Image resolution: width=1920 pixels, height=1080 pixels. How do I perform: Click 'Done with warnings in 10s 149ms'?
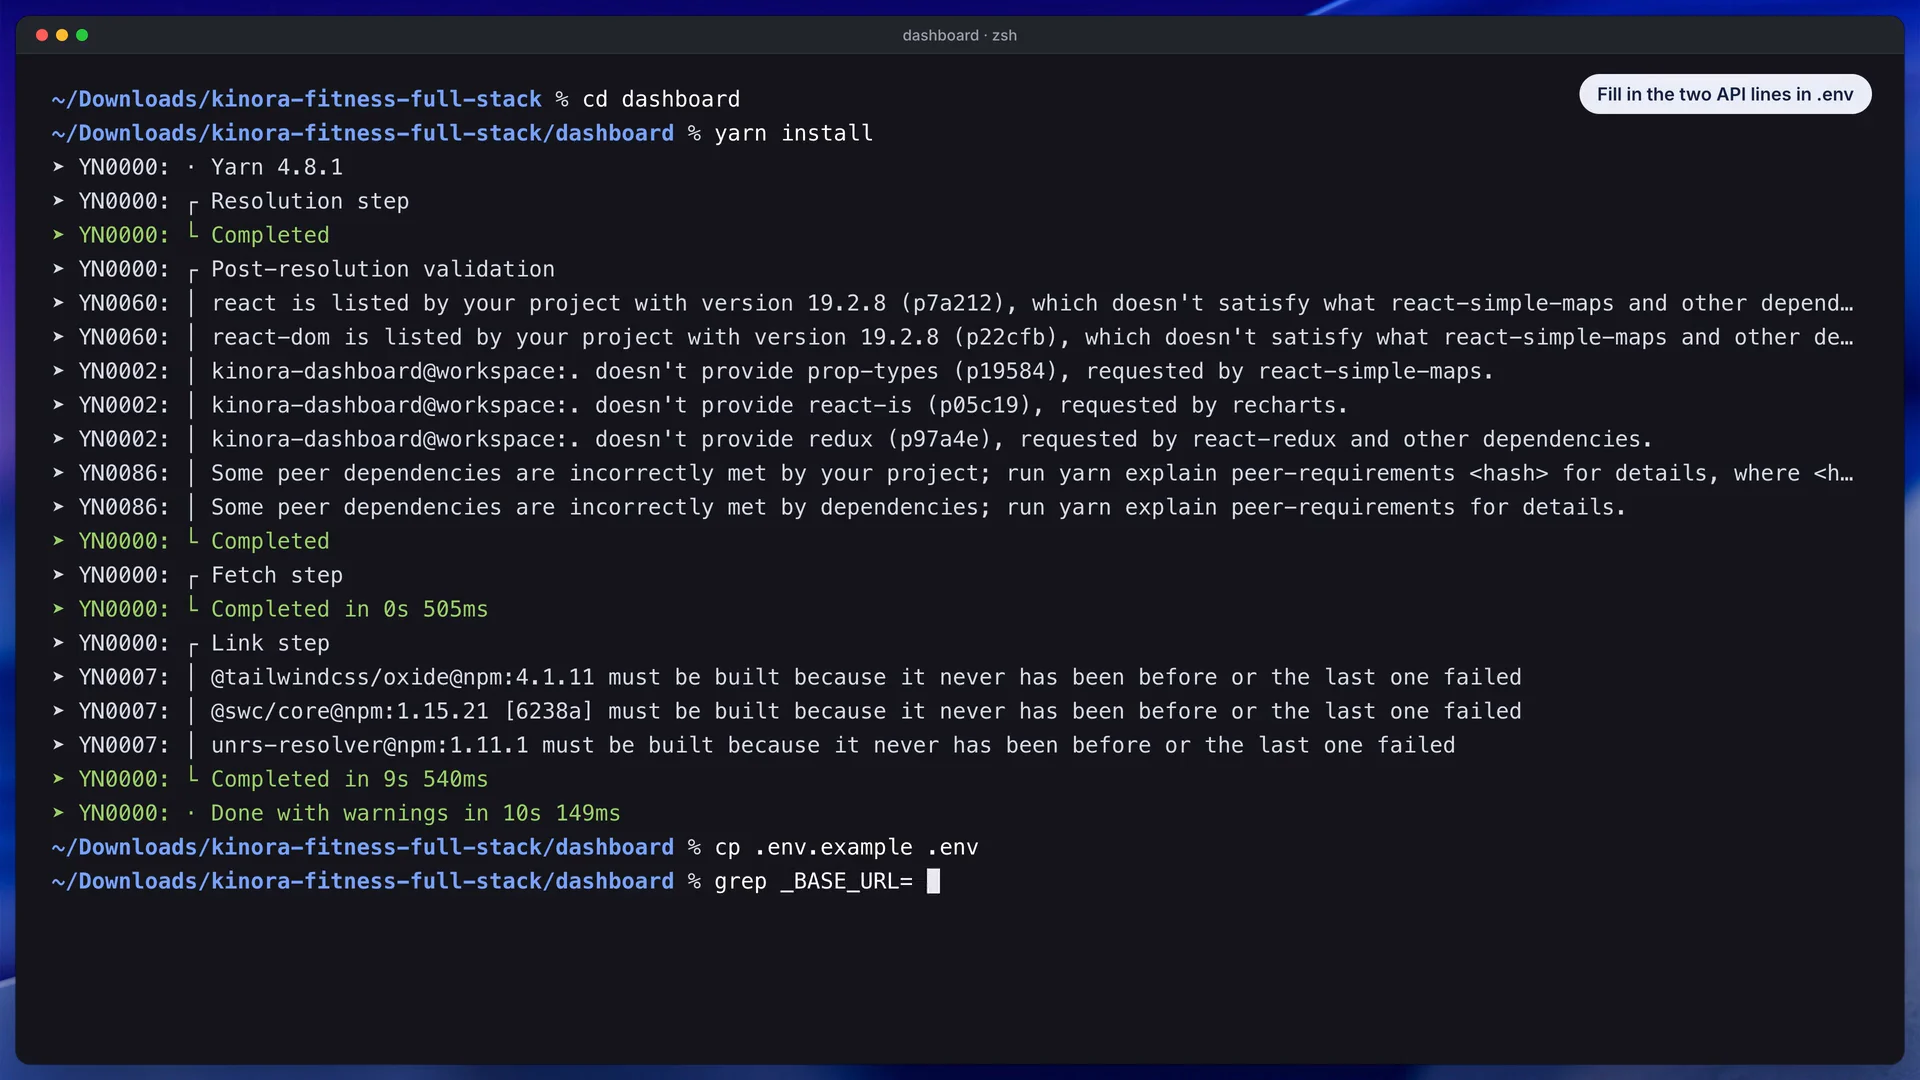pos(415,813)
